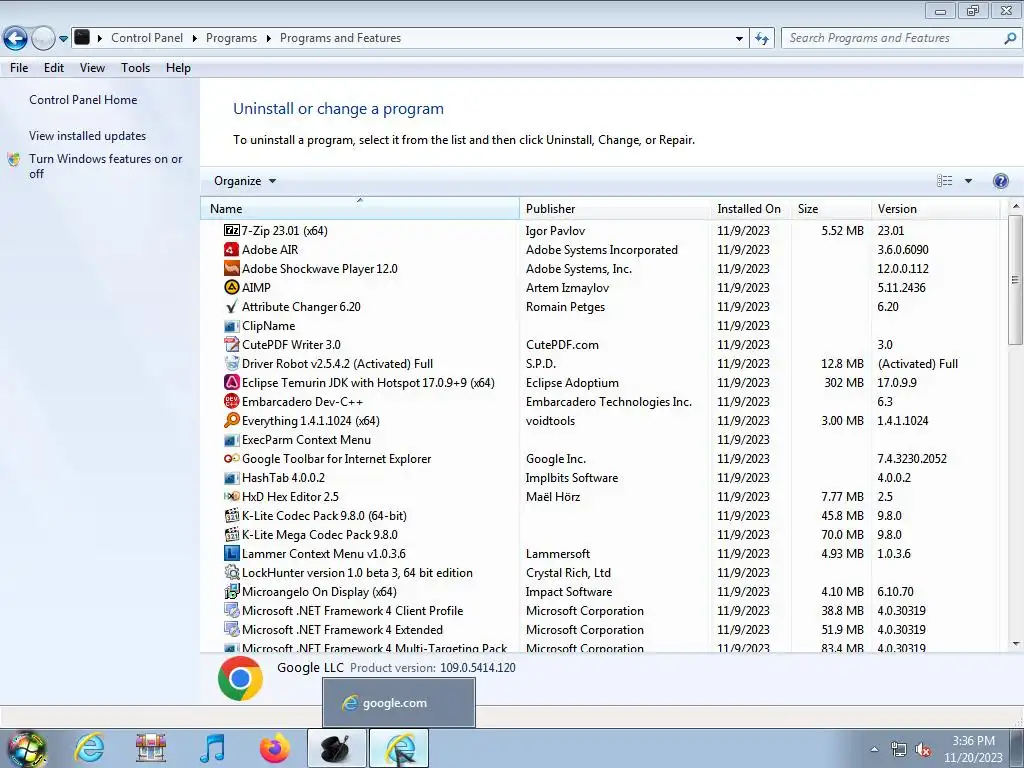Click the Embarcadero Dev-C++ icon
The image size is (1024, 768).
(x=231, y=401)
